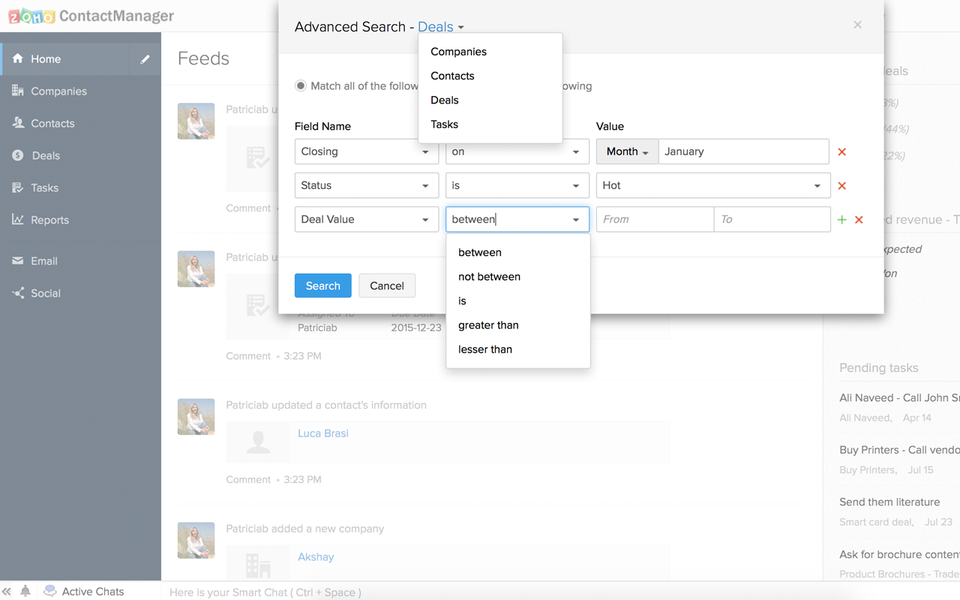Cancel the advanced search
The height and width of the screenshot is (600, 960).
tap(387, 285)
